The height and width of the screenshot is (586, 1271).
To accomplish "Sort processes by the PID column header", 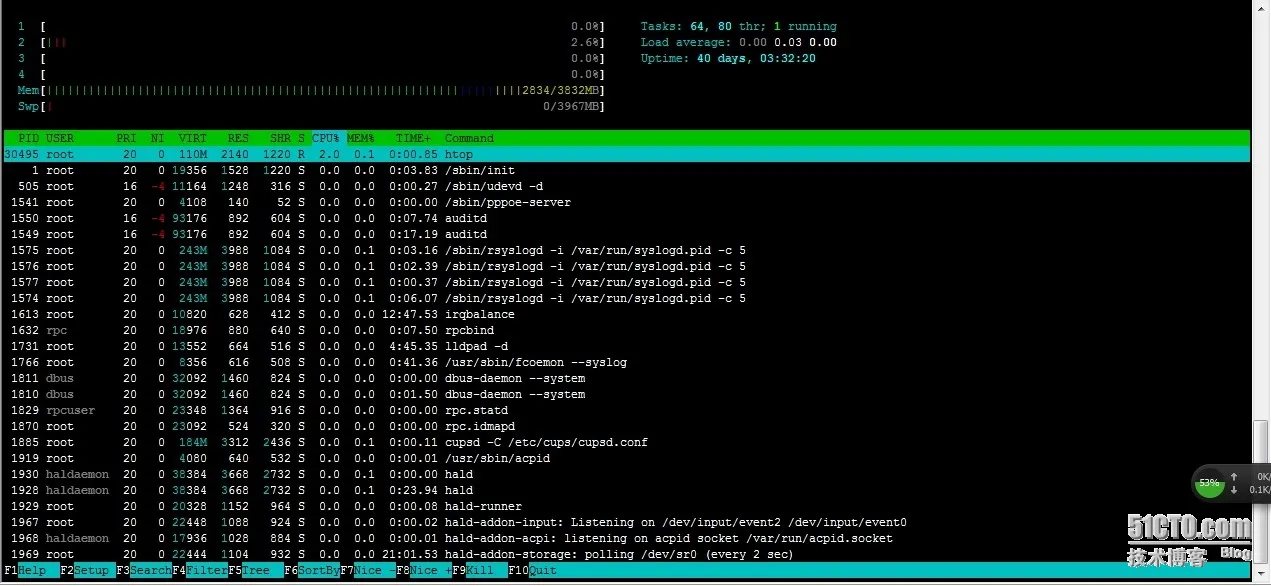I will [x=27, y=138].
